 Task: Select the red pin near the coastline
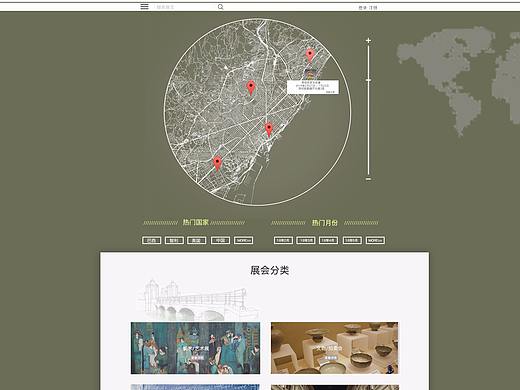(x=269, y=130)
